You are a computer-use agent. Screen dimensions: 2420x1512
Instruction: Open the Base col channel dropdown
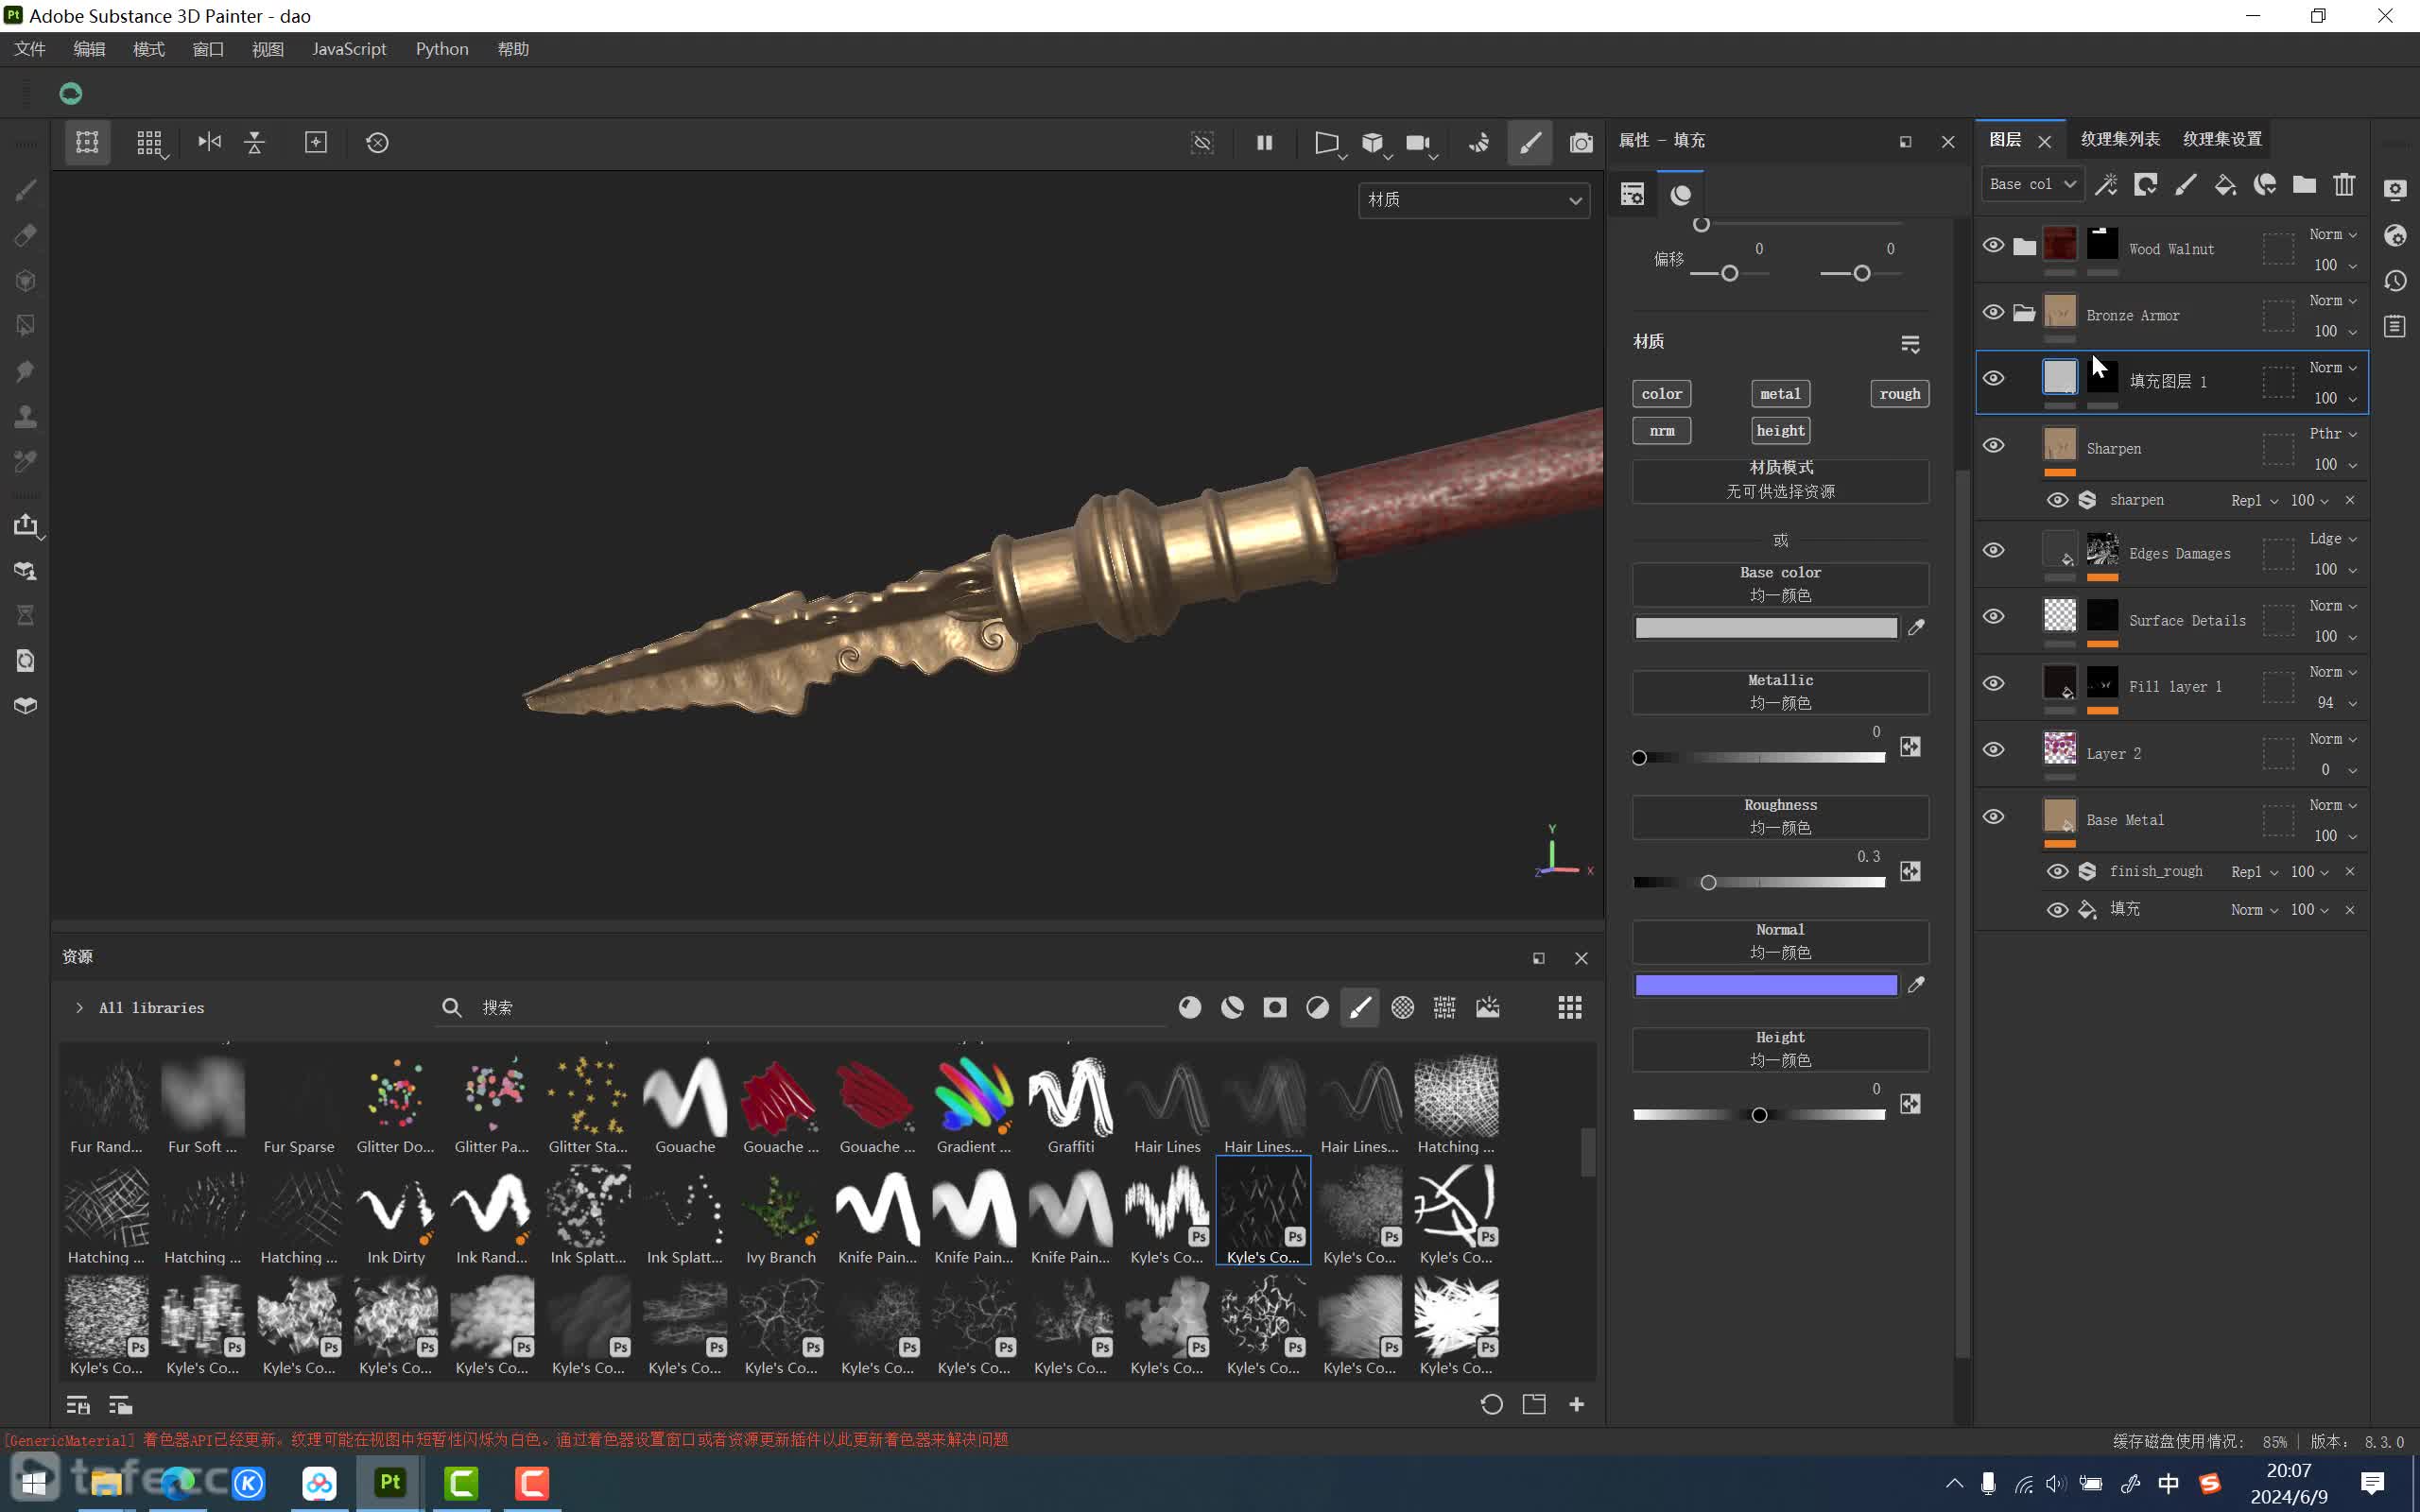click(x=2033, y=184)
